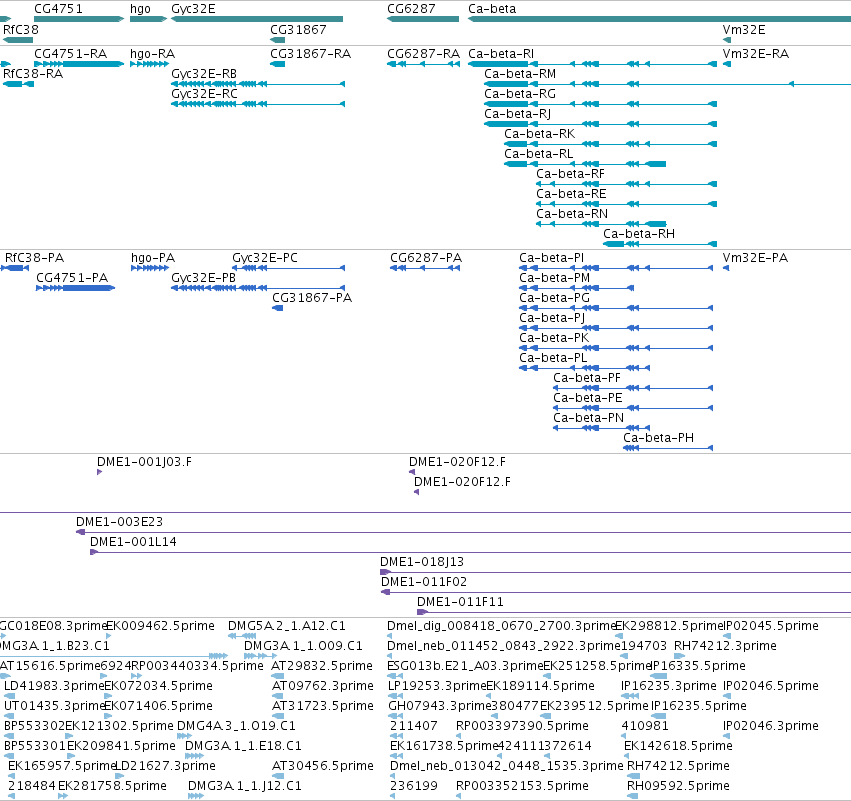This screenshot has height=801, width=851.
Task: Open protein CG6287-PA
Action: click(x=426, y=258)
